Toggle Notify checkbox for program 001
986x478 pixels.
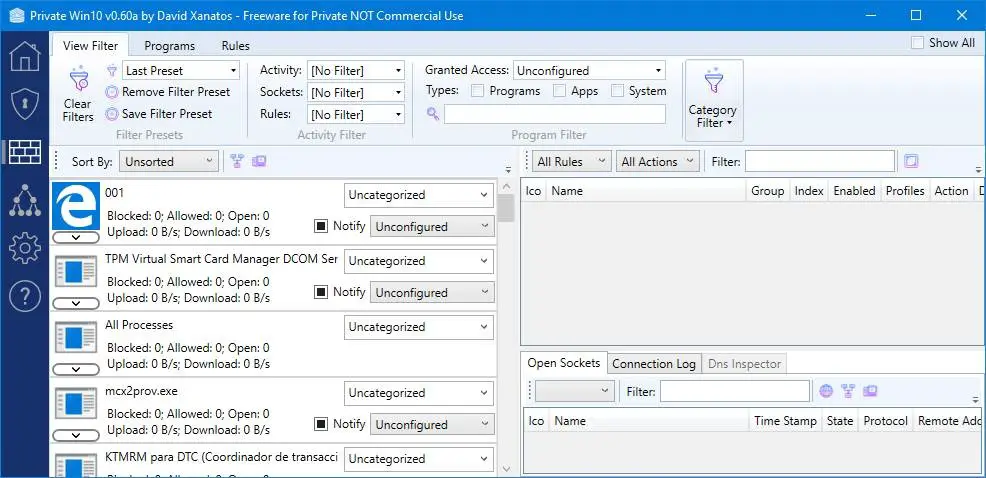pyautogui.click(x=321, y=226)
